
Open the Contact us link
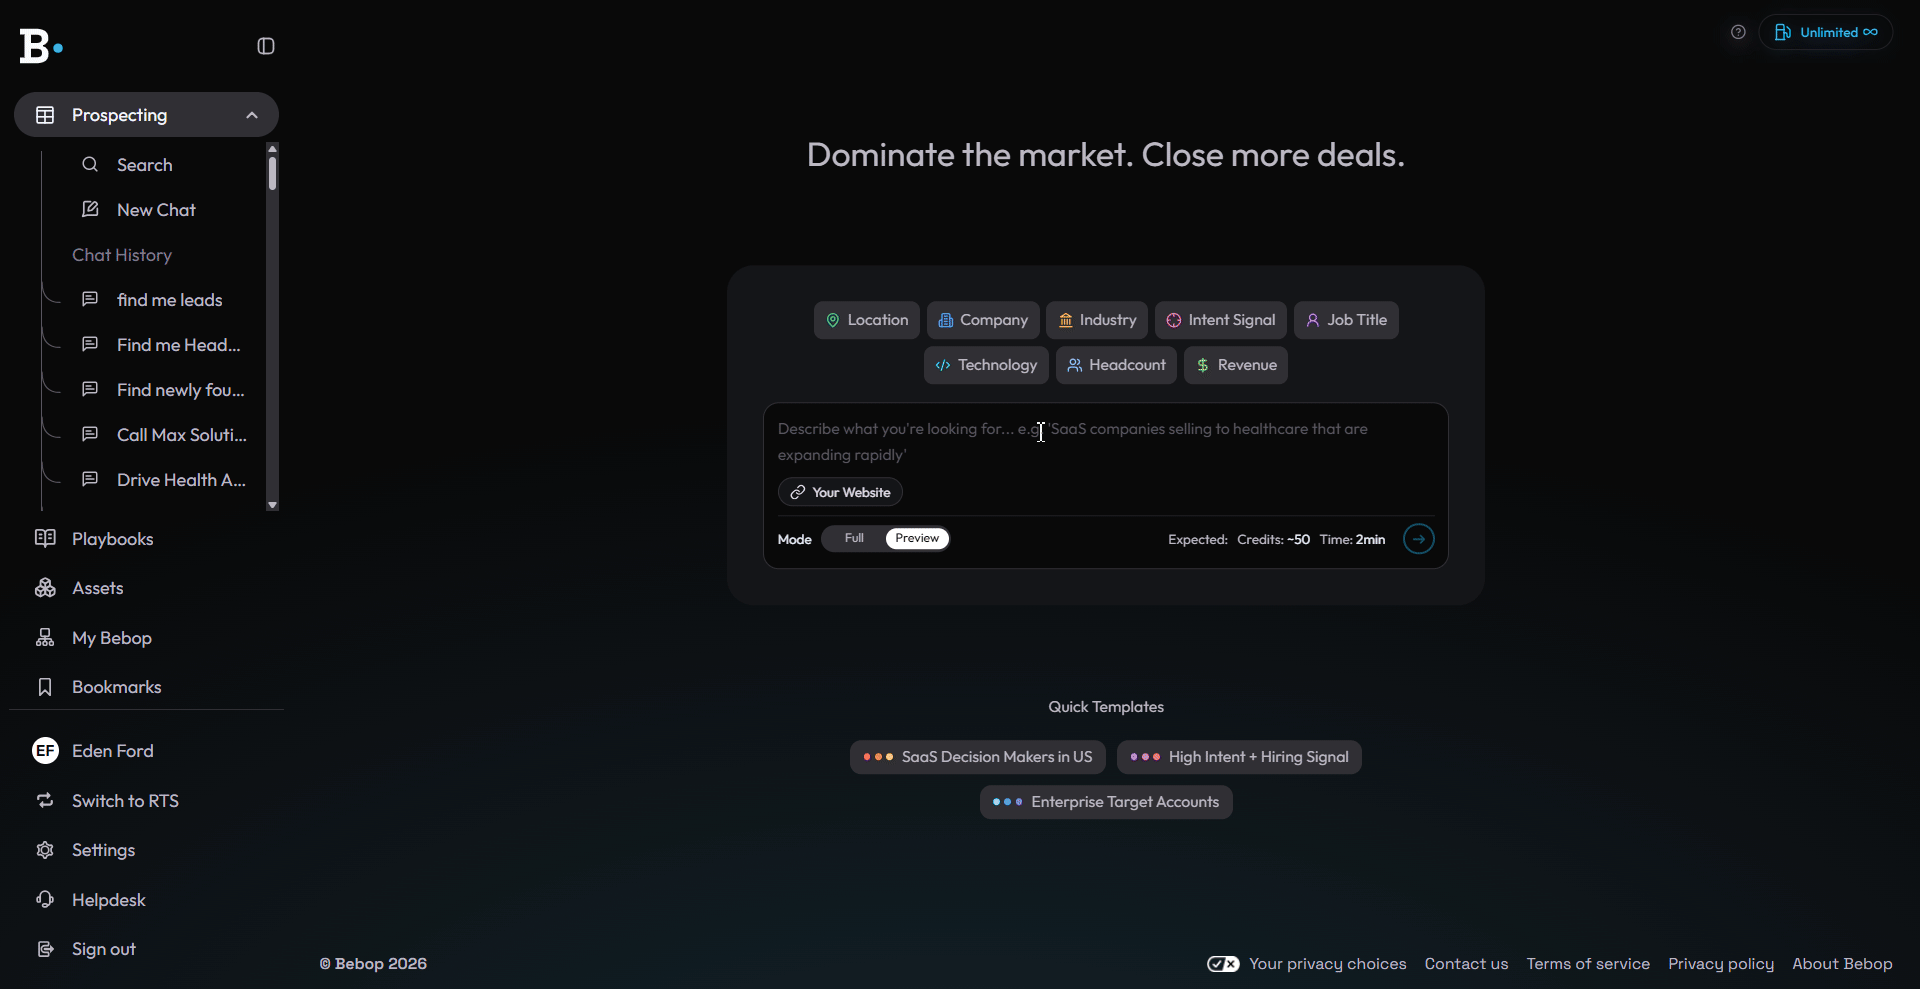coord(1466,964)
